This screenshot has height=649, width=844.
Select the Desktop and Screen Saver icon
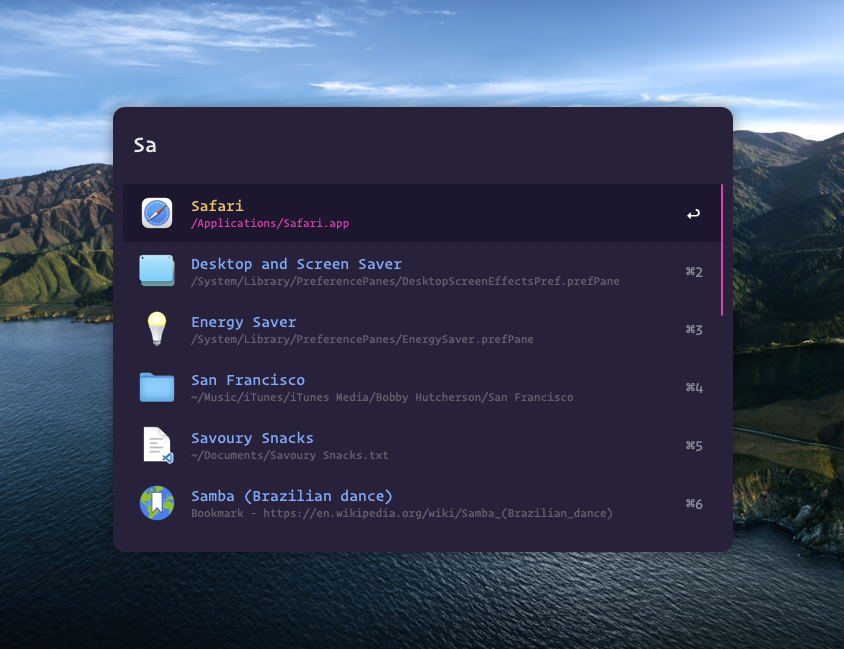157,271
